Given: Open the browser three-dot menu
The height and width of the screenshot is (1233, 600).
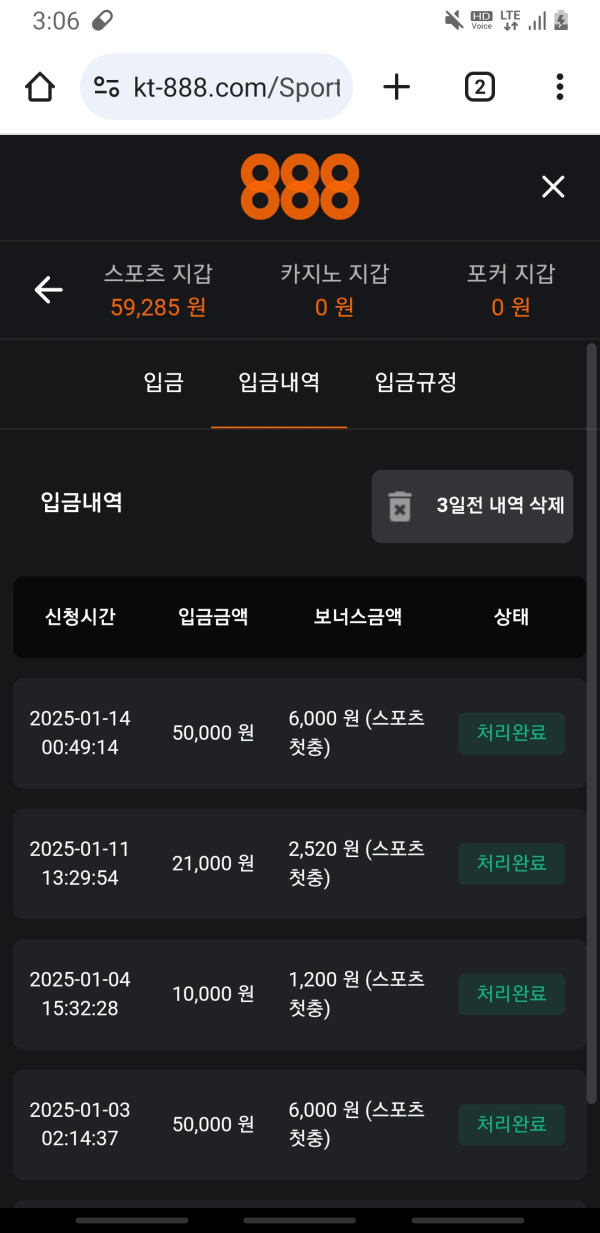Looking at the screenshot, I should click(560, 87).
